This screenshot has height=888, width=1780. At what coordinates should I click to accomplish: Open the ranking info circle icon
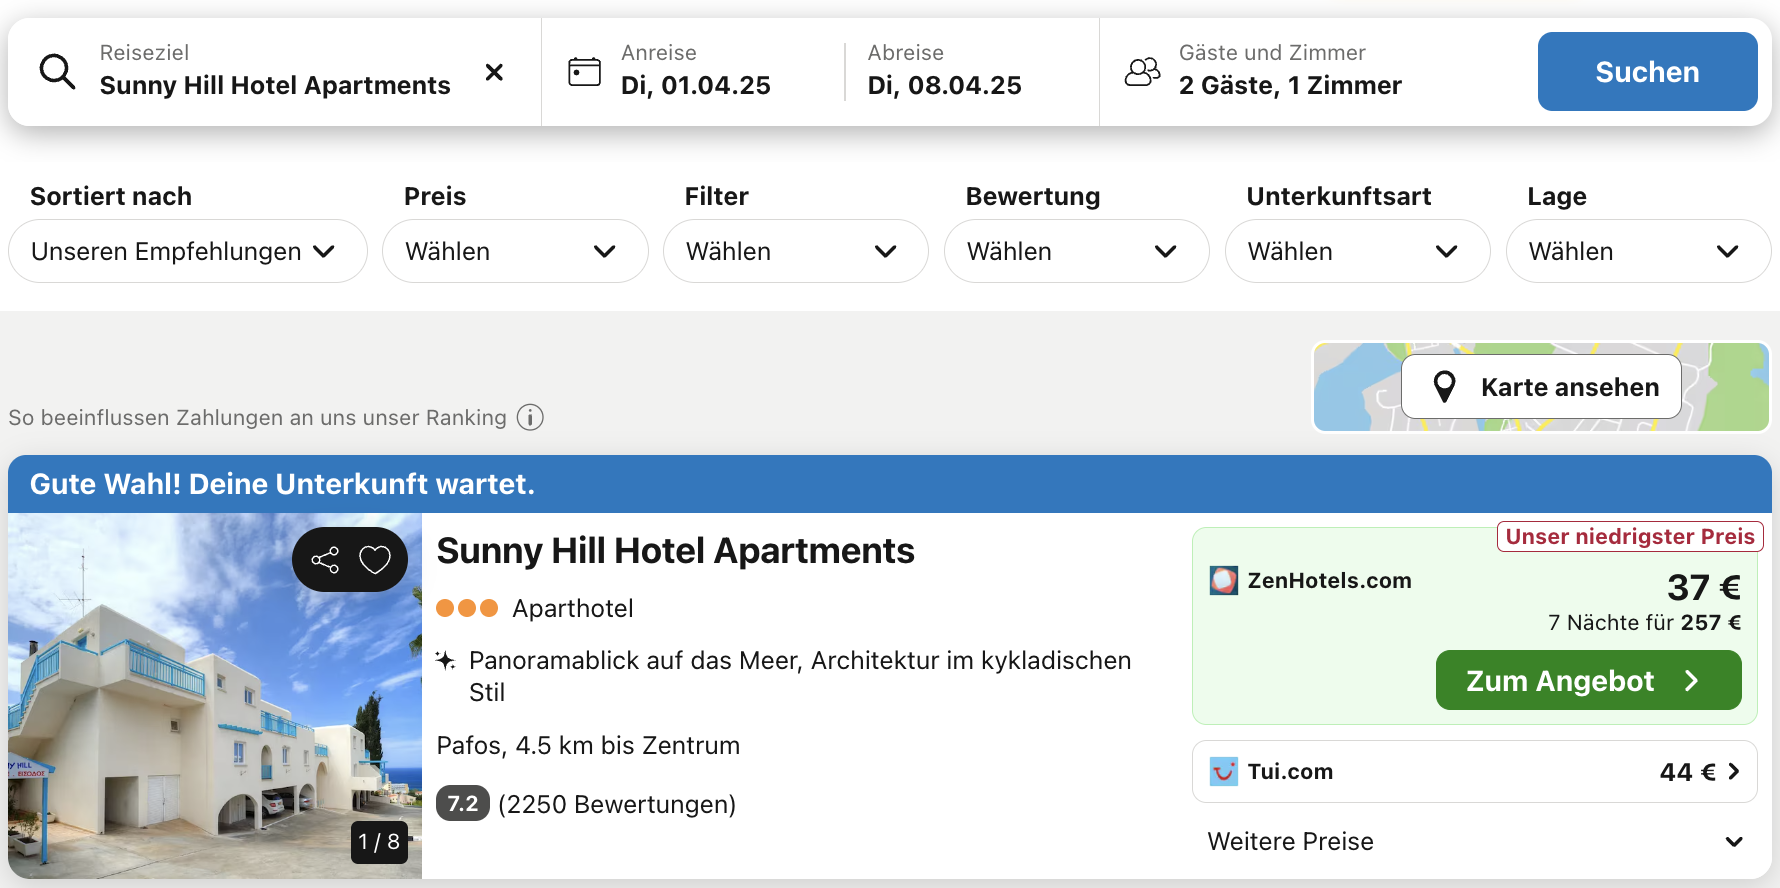[530, 417]
